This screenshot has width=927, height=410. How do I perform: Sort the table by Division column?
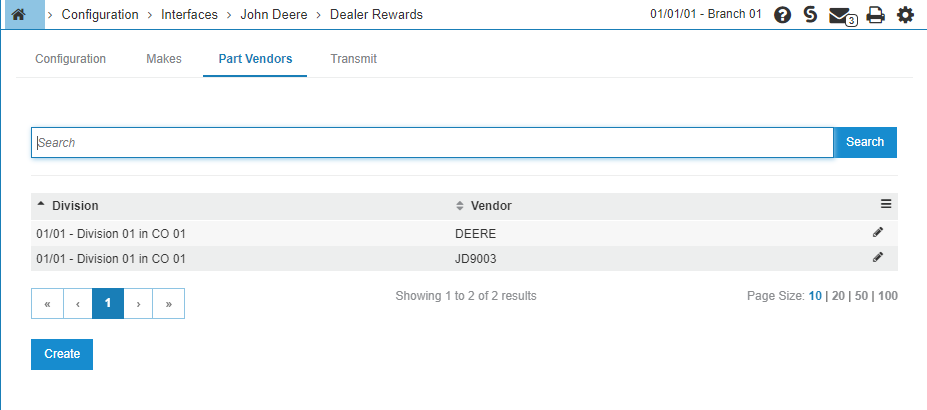tap(75, 205)
